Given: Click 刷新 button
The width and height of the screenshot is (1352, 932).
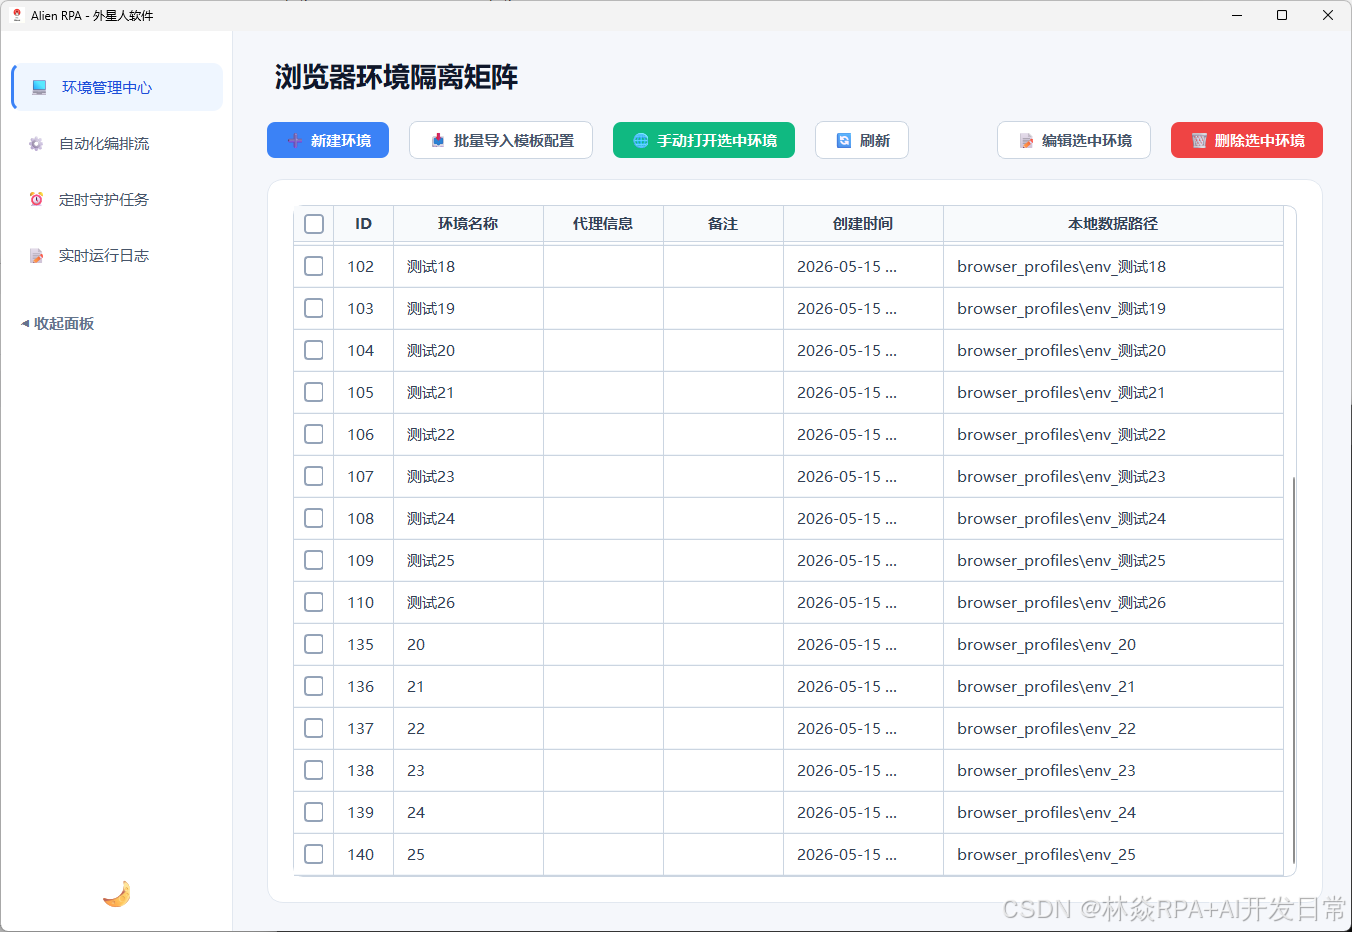Looking at the screenshot, I should point(862,140).
